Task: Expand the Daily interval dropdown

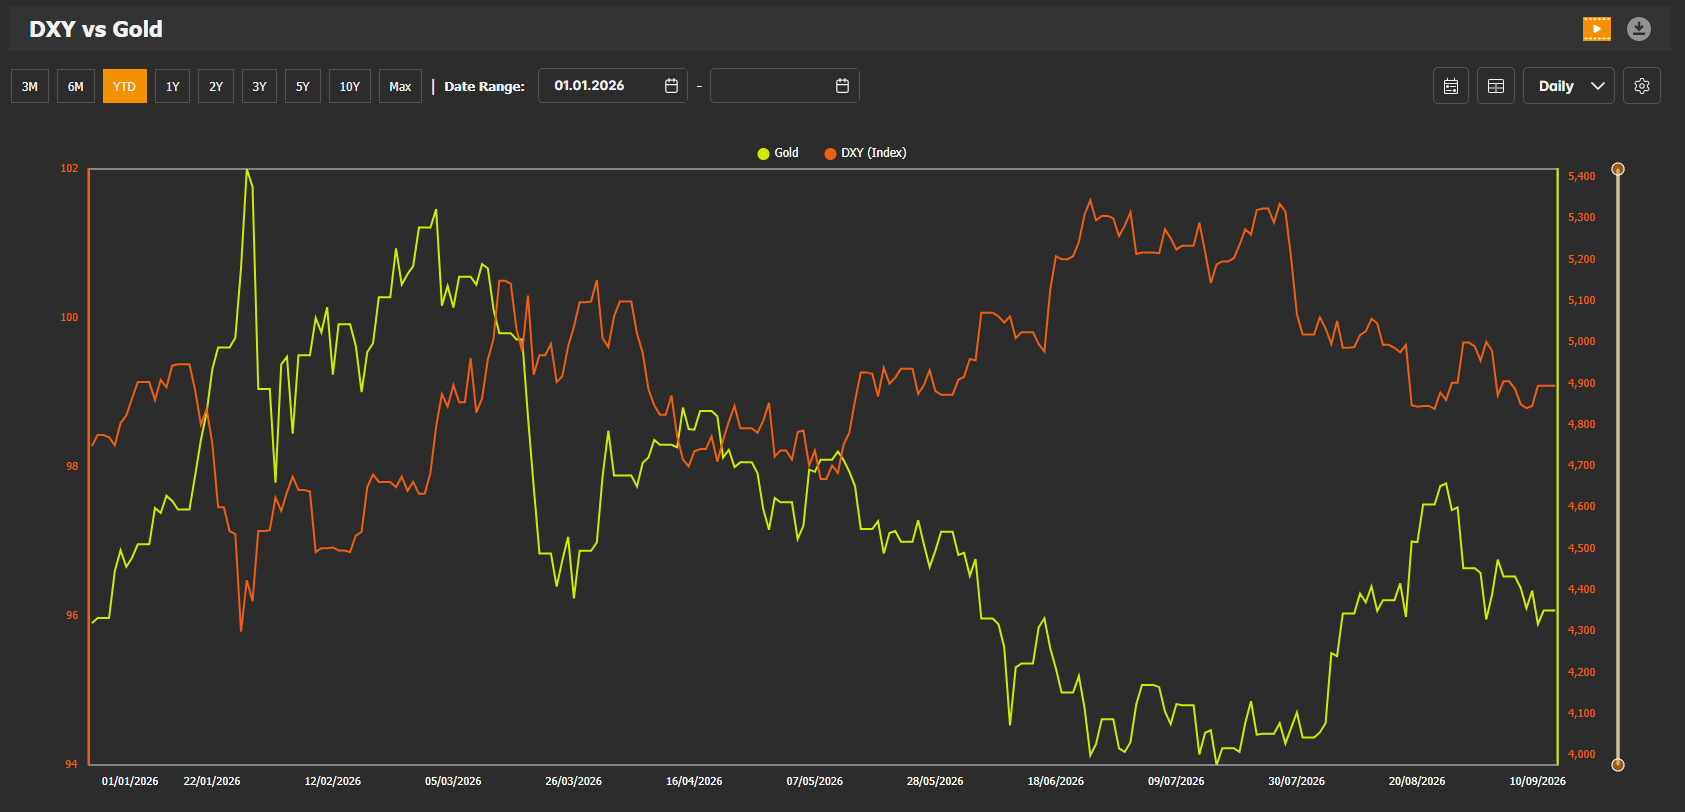Action: click(x=1569, y=86)
